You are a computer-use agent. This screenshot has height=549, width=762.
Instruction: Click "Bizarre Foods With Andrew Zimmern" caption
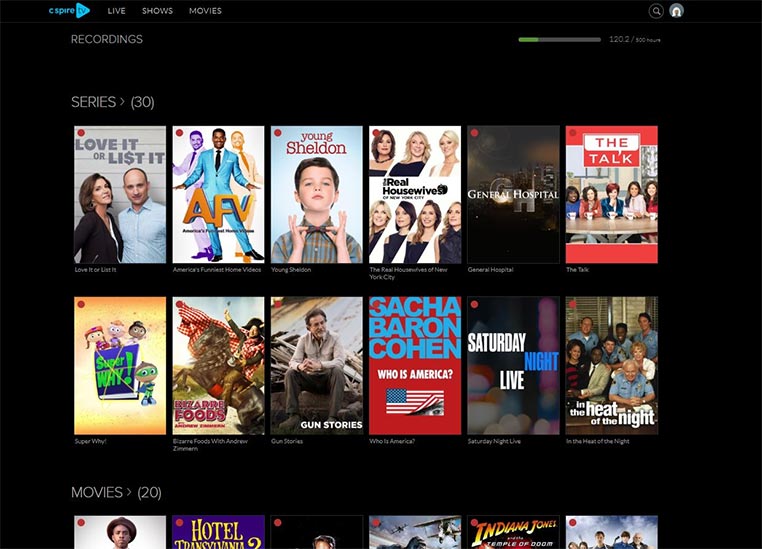click(210, 445)
